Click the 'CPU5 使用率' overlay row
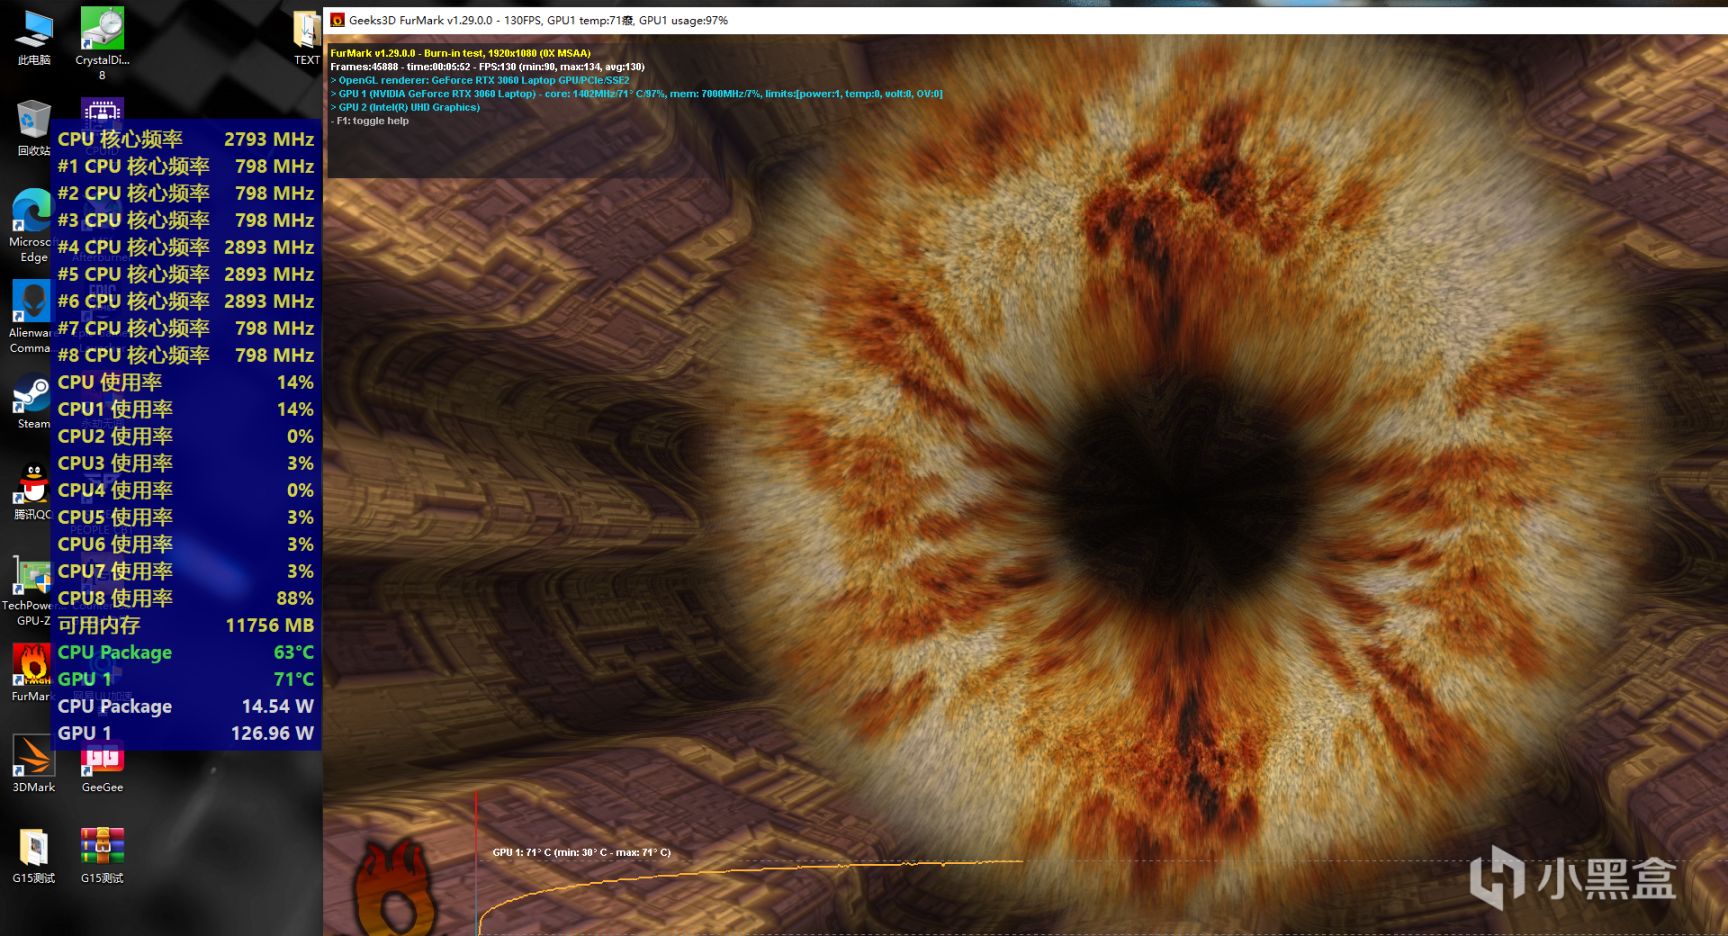The image size is (1728, 936). point(186,517)
